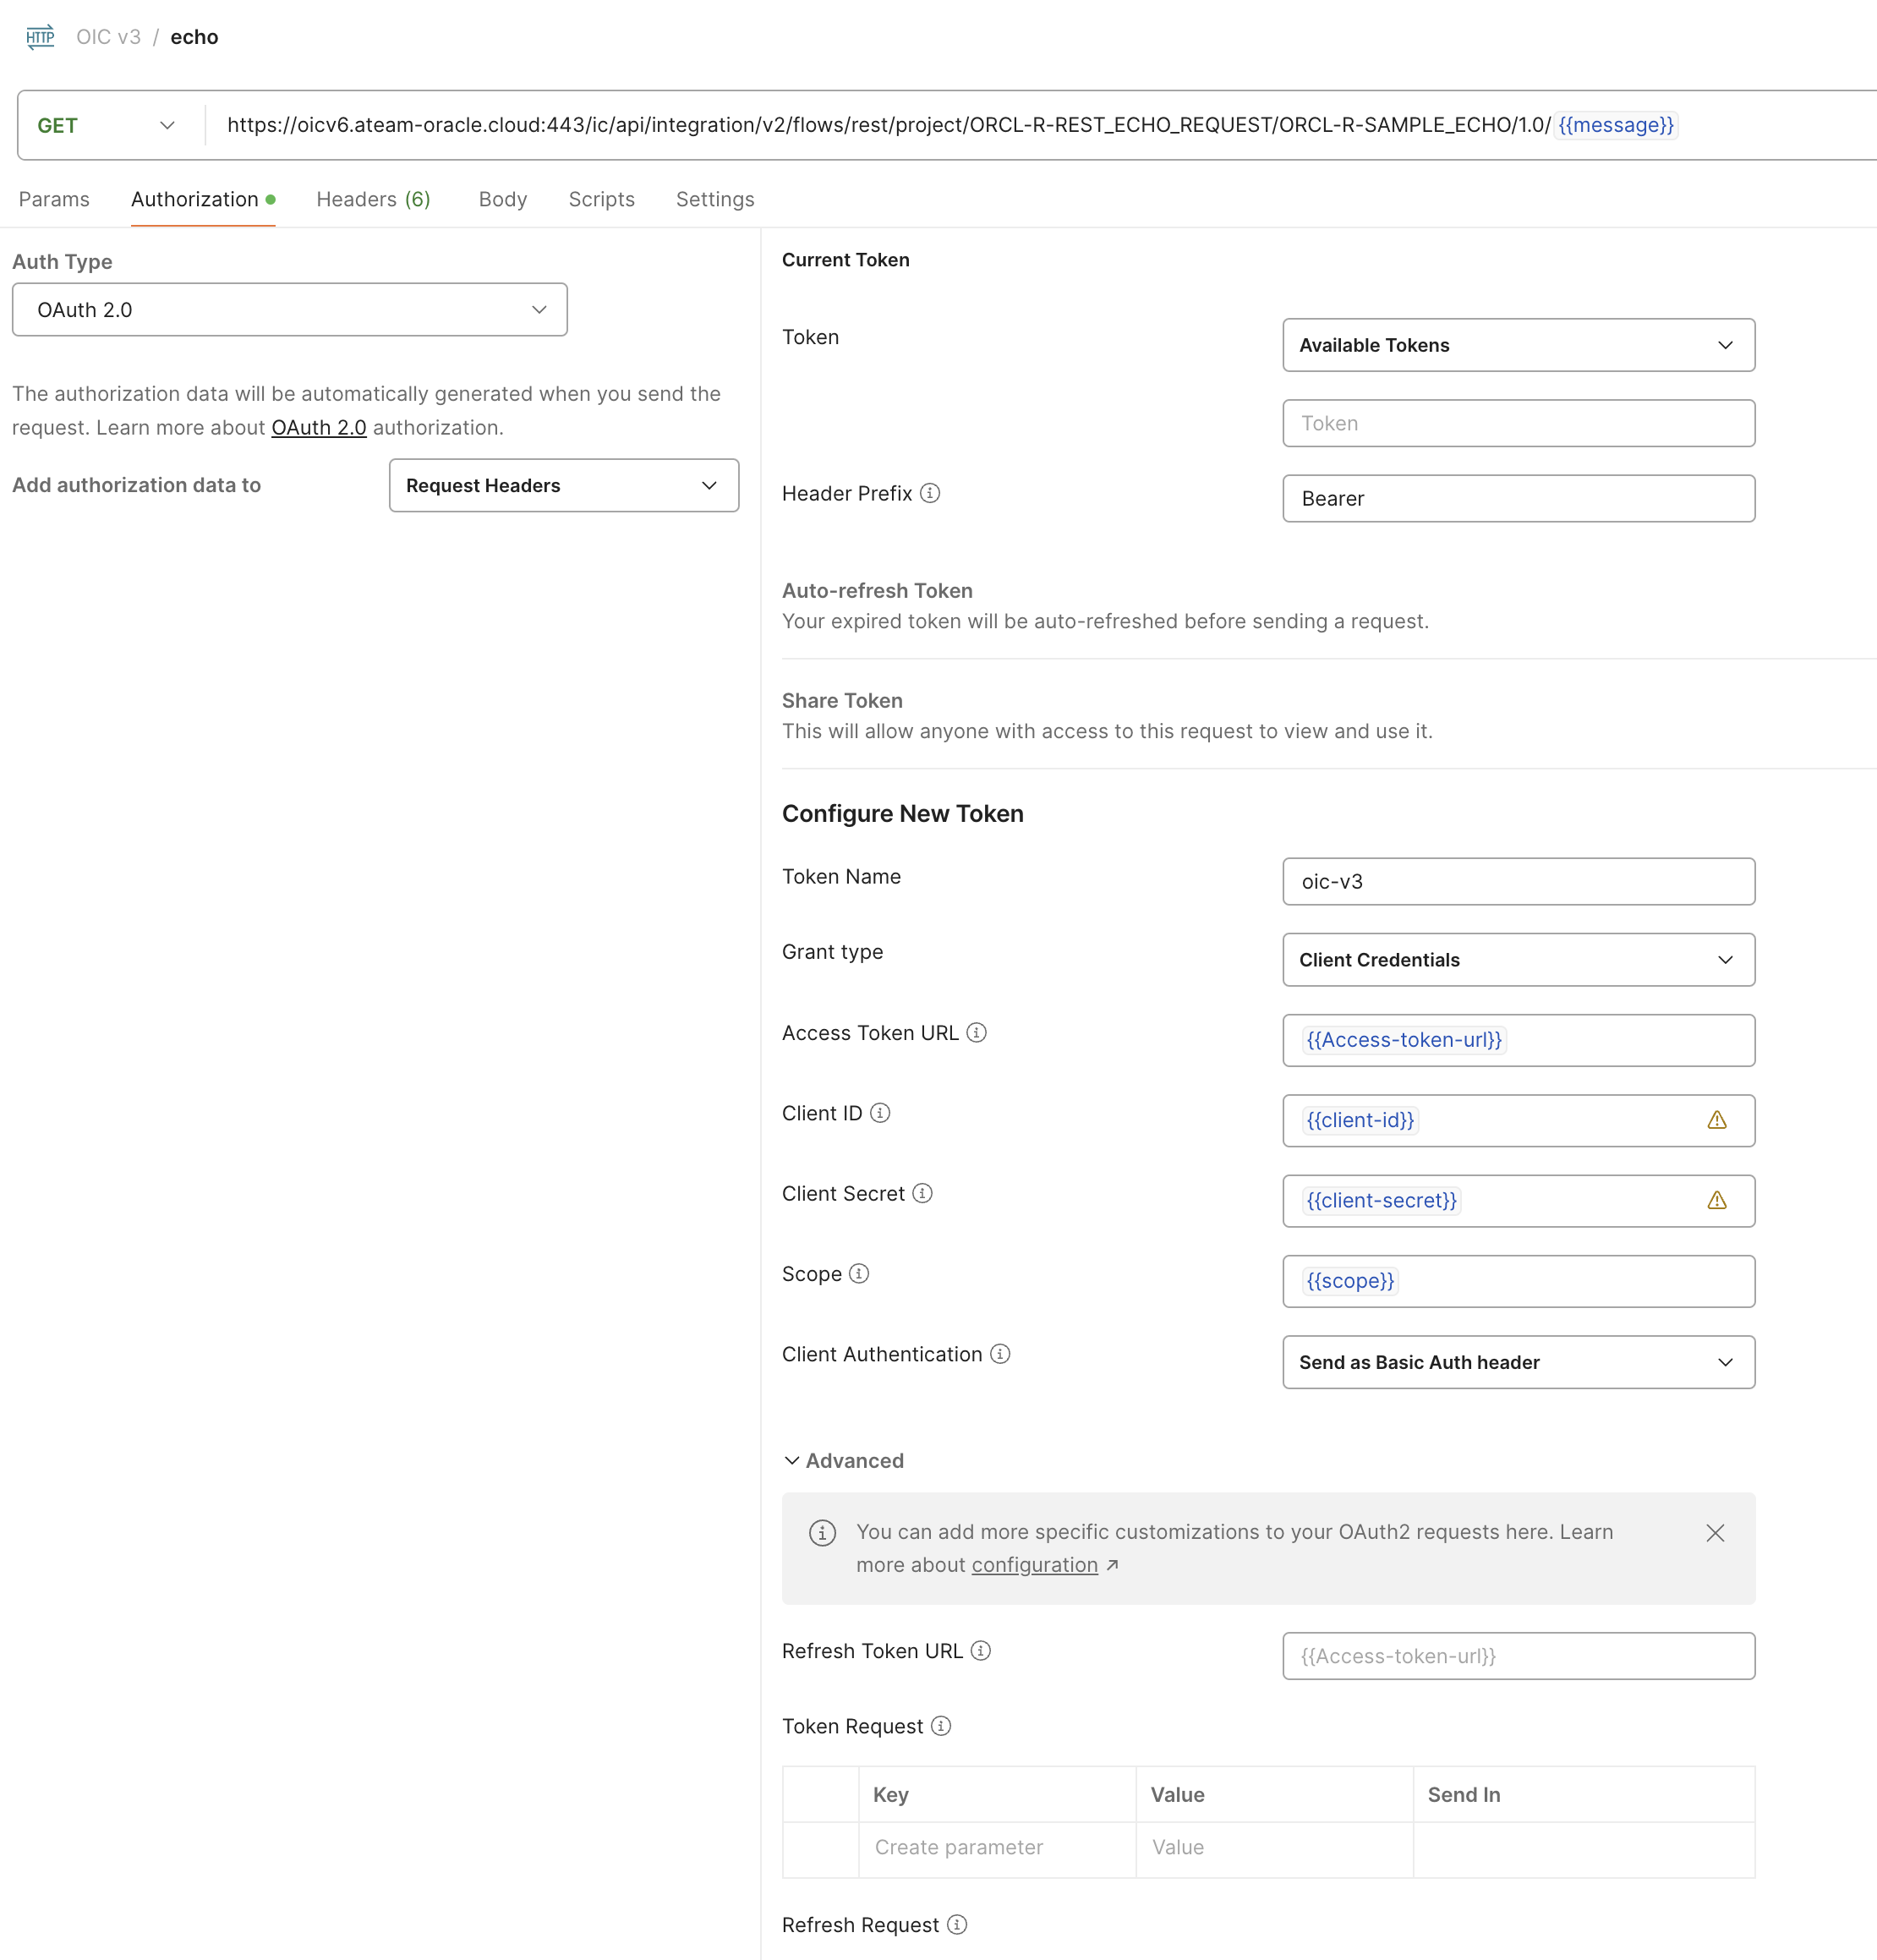Open the OAuth 2.0 learn more link
This screenshot has width=1877, height=1960.
(319, 427)
